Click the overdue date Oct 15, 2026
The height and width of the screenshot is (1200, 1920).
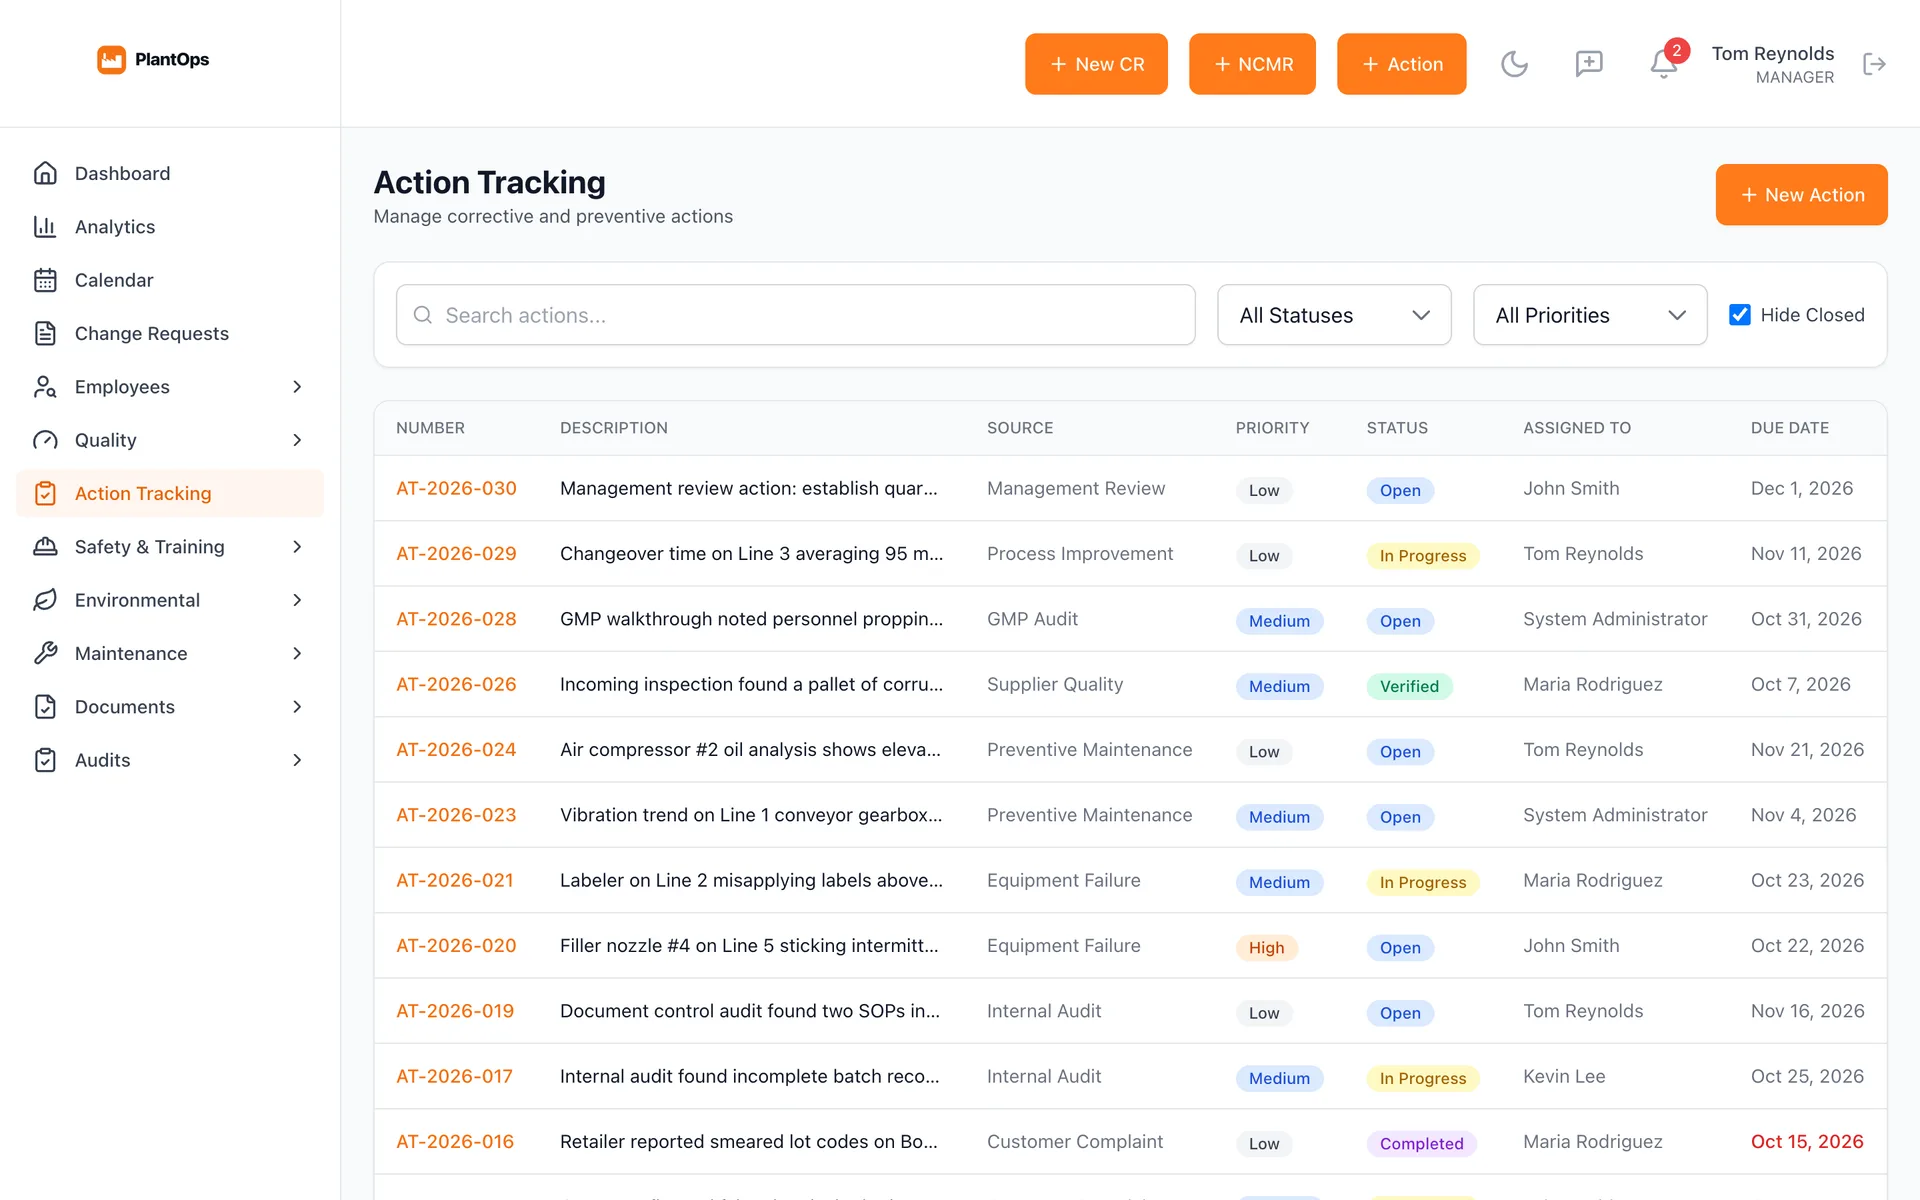click(1807, 1142)
